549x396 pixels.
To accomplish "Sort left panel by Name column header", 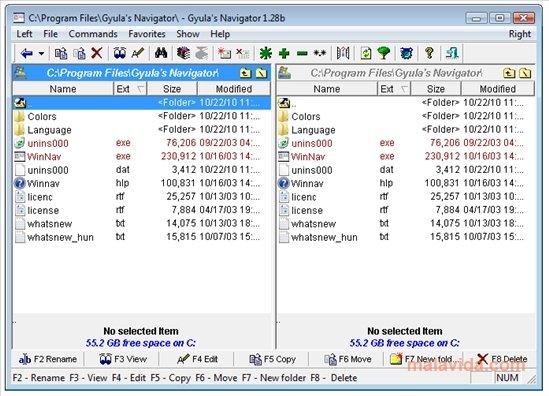I will [x=63, y=89].
